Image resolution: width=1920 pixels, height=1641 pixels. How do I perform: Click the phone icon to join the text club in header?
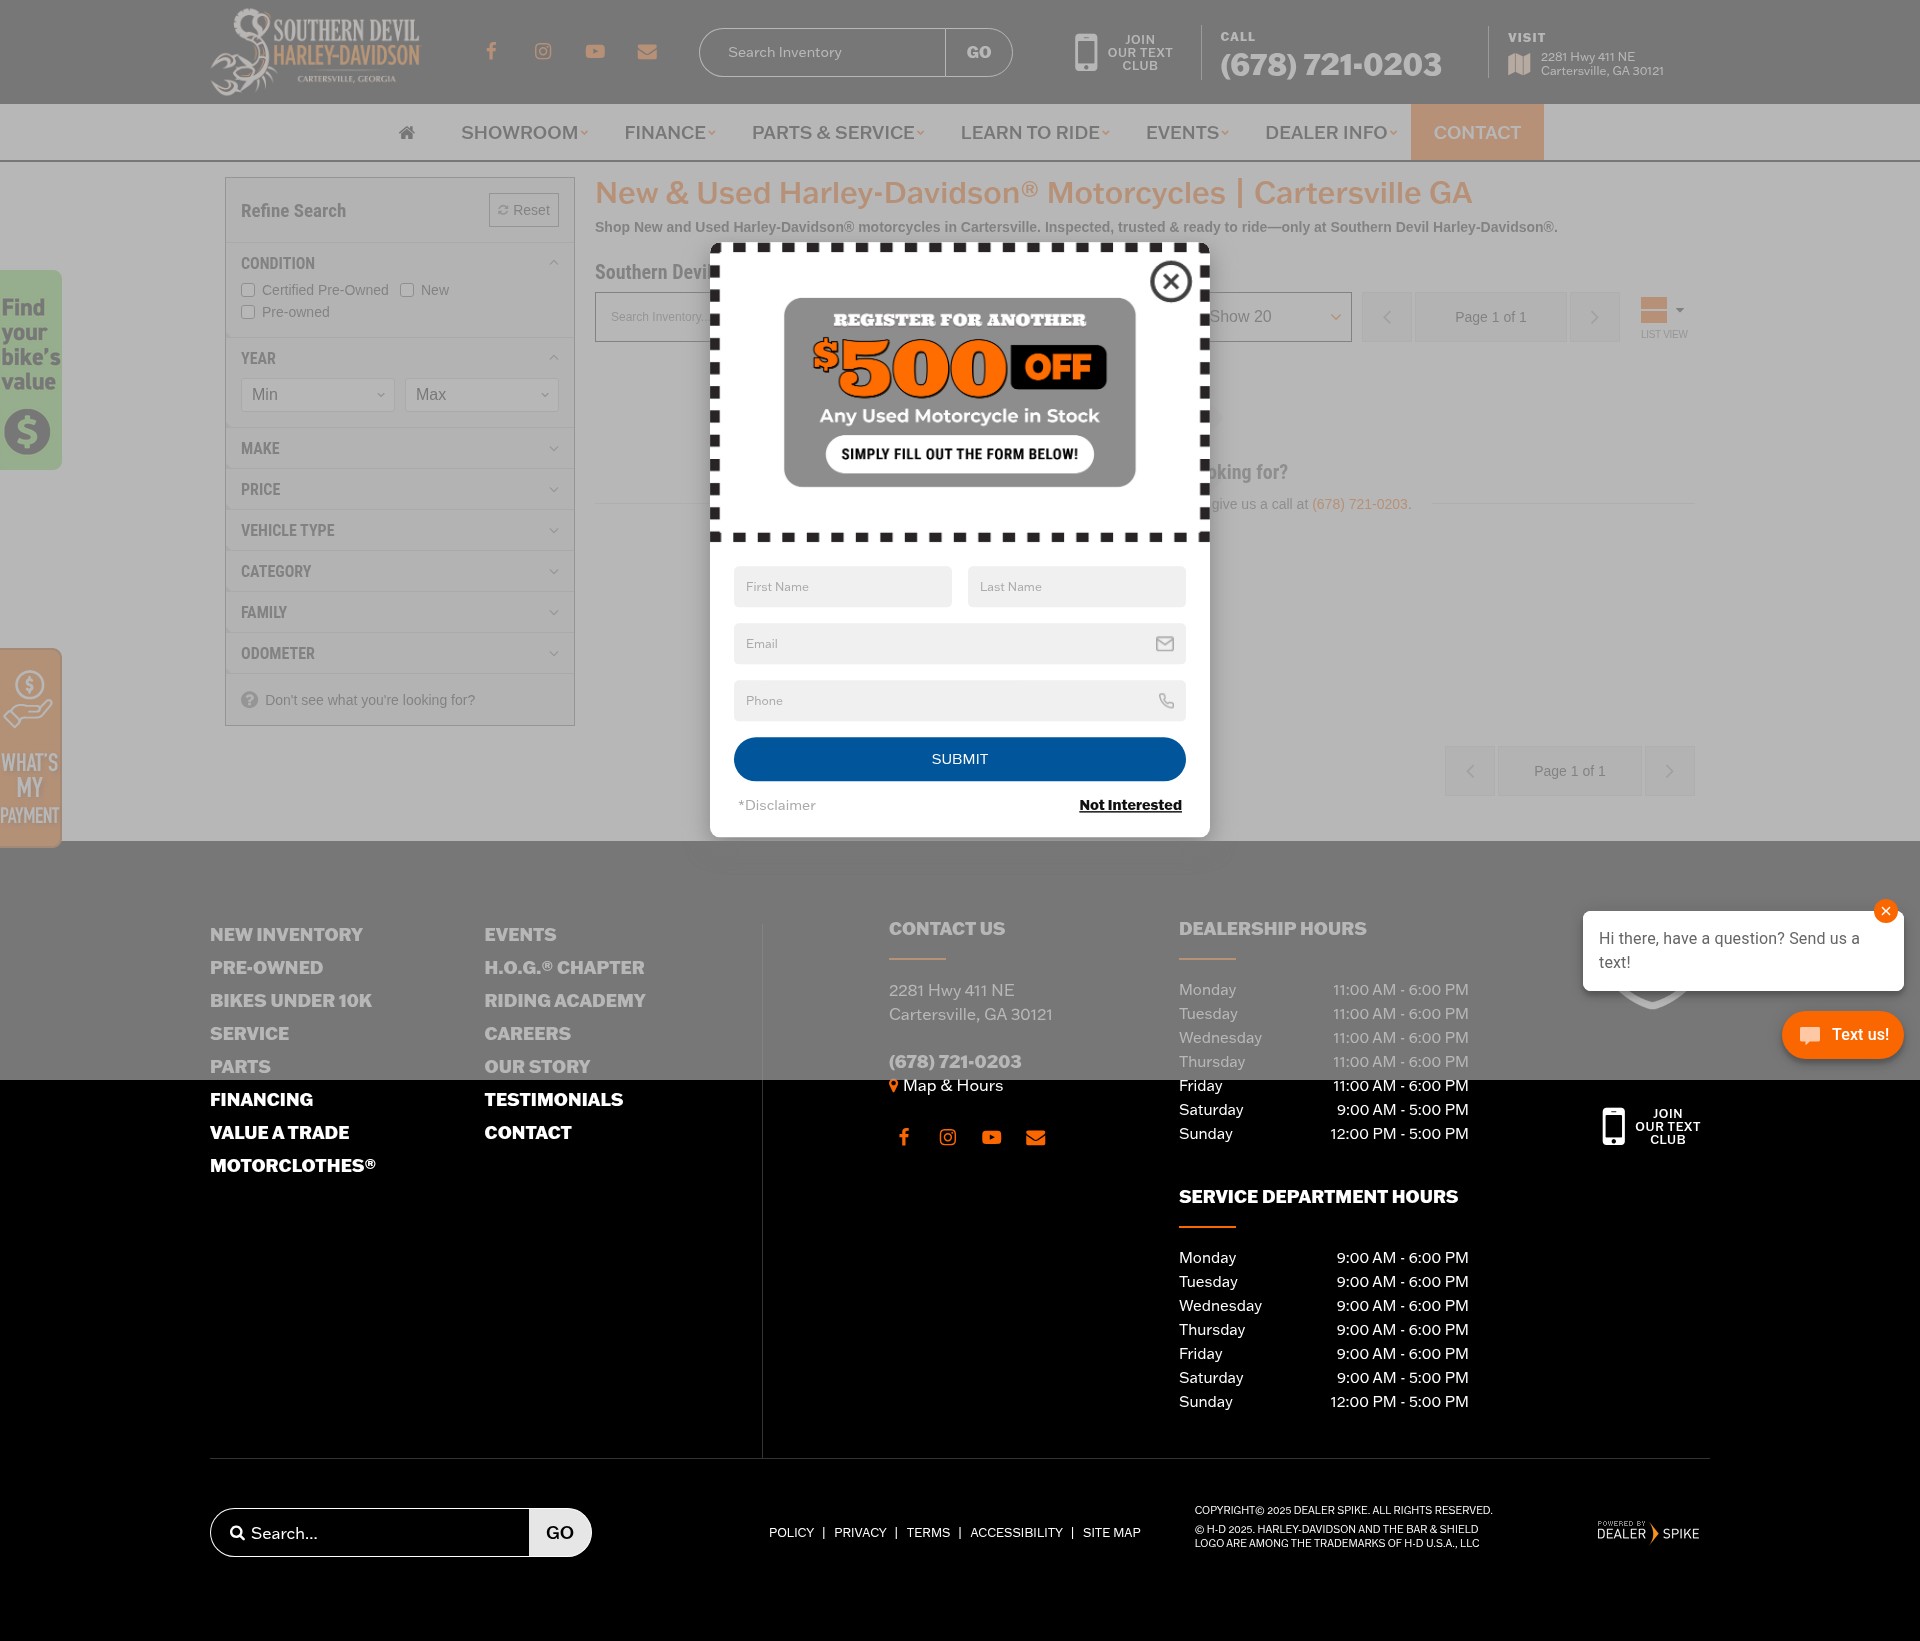[1086, 52]
